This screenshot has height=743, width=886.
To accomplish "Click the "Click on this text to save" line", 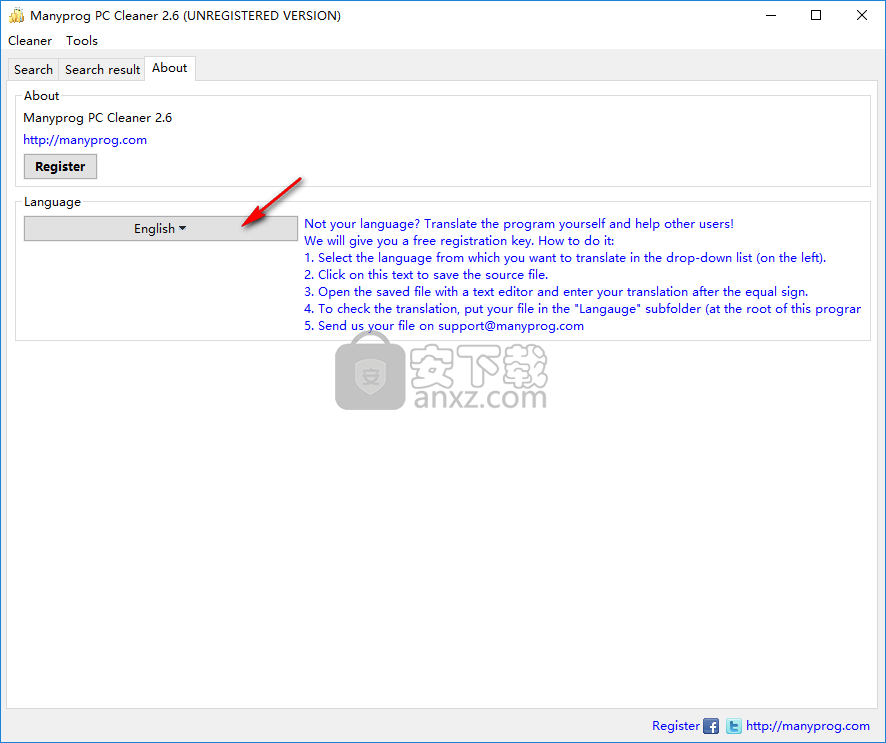I will click(426, 275).
